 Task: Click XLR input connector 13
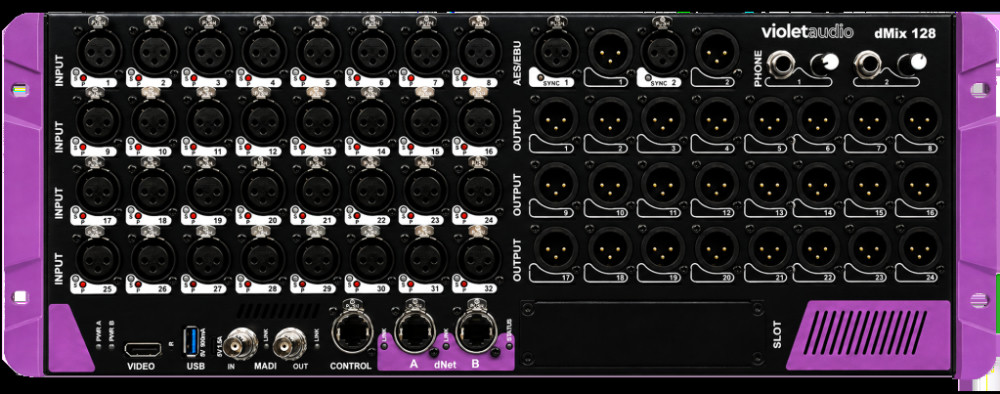pos(318,120)
